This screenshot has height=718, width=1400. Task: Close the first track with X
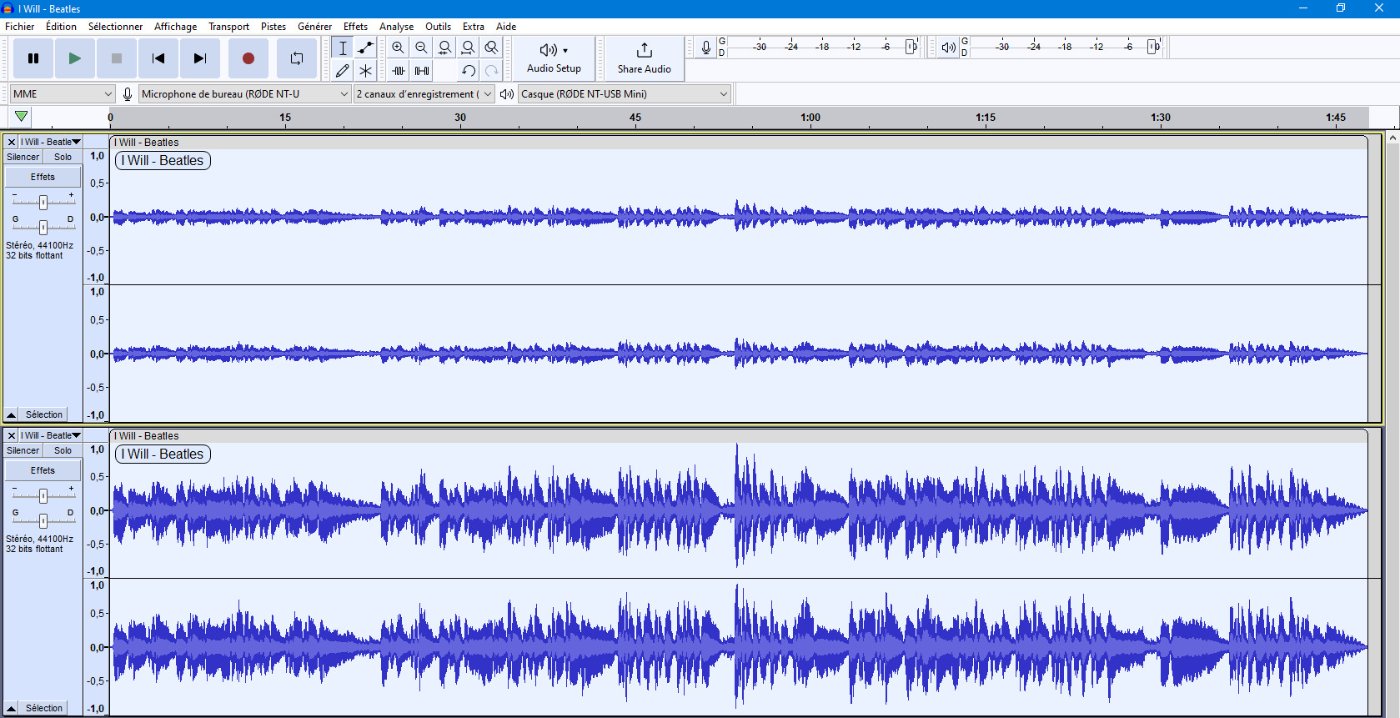(11, 142)
